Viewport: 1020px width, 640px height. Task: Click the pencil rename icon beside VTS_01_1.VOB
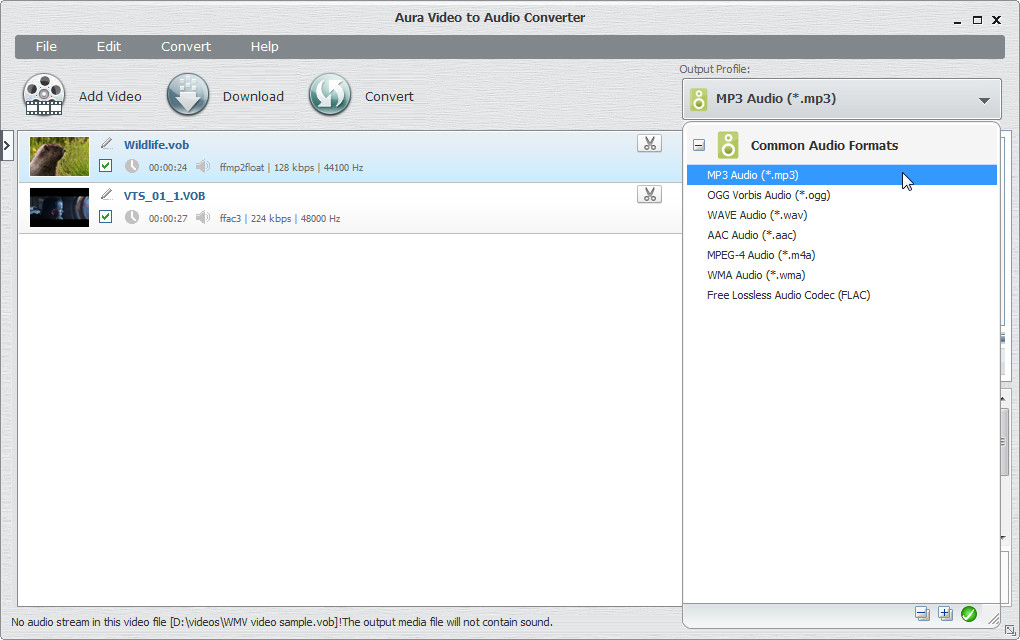tap(107, 195)
